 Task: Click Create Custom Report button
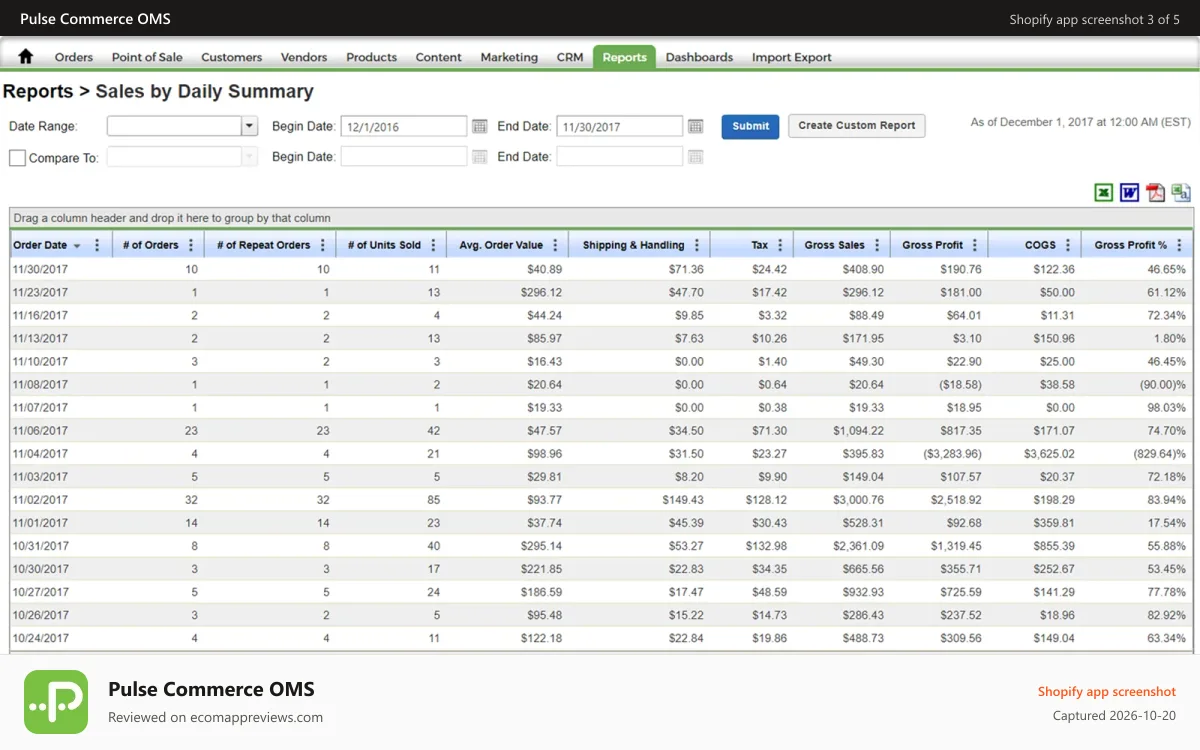[857, 126]
